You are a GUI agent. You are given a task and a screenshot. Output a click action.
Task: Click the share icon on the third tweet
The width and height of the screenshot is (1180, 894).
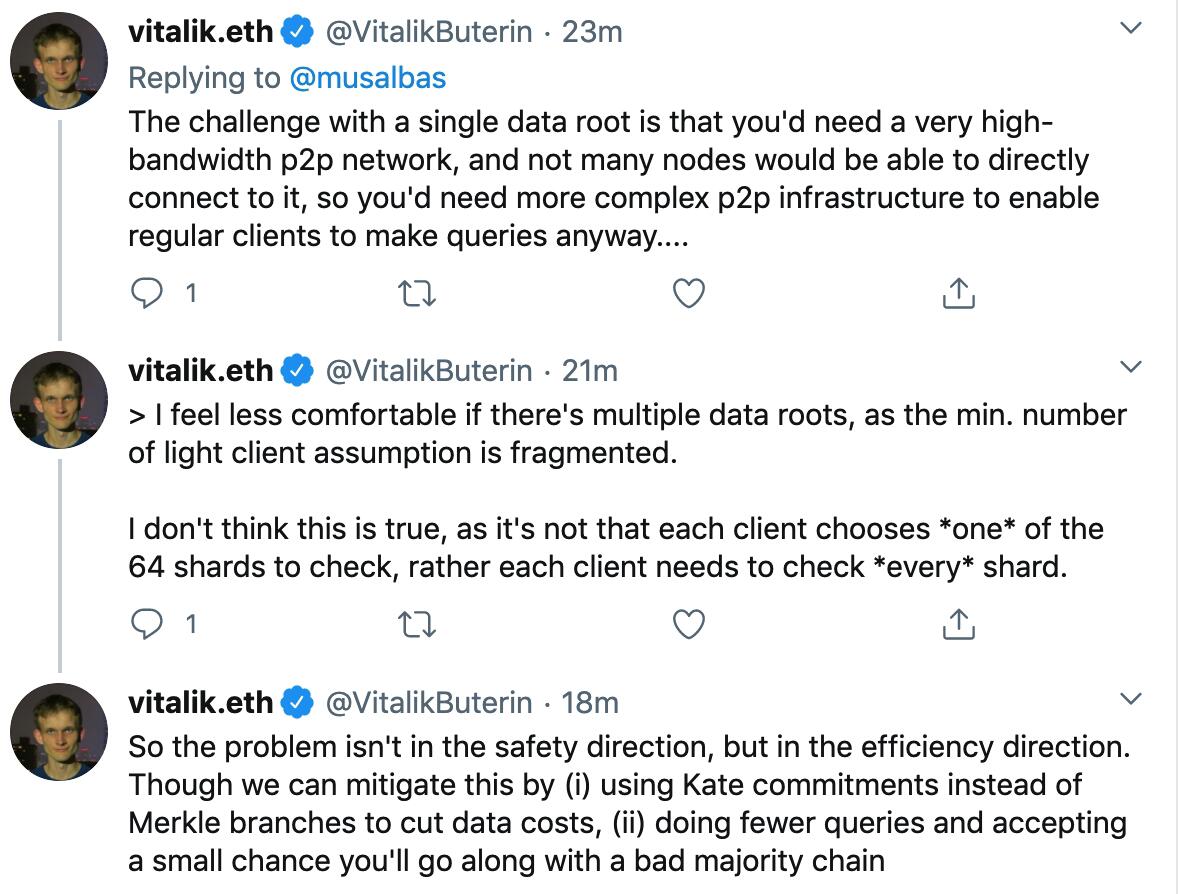pyautogui.click(x=959, y=890)
